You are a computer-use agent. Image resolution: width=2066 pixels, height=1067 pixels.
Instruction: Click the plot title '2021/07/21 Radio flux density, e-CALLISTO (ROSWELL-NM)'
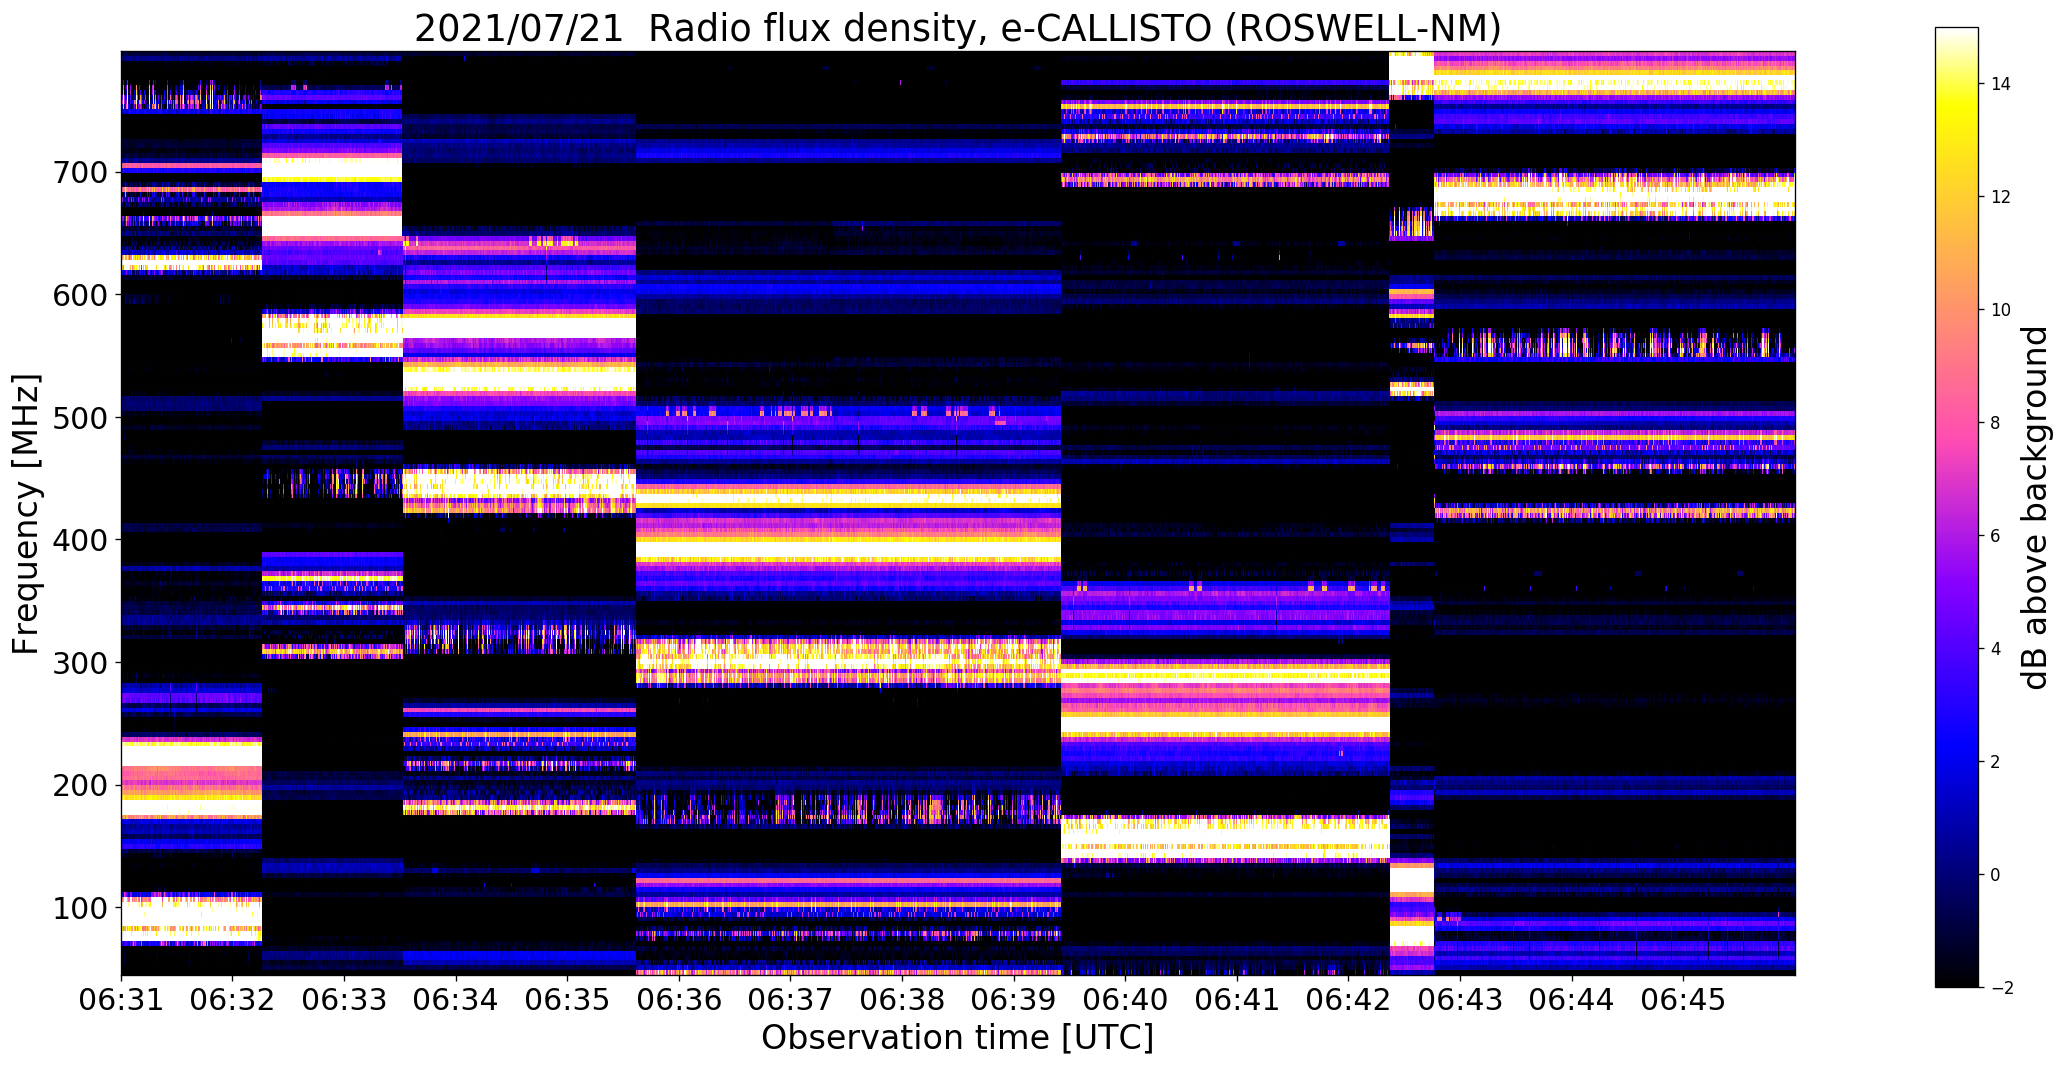(958, 28)
